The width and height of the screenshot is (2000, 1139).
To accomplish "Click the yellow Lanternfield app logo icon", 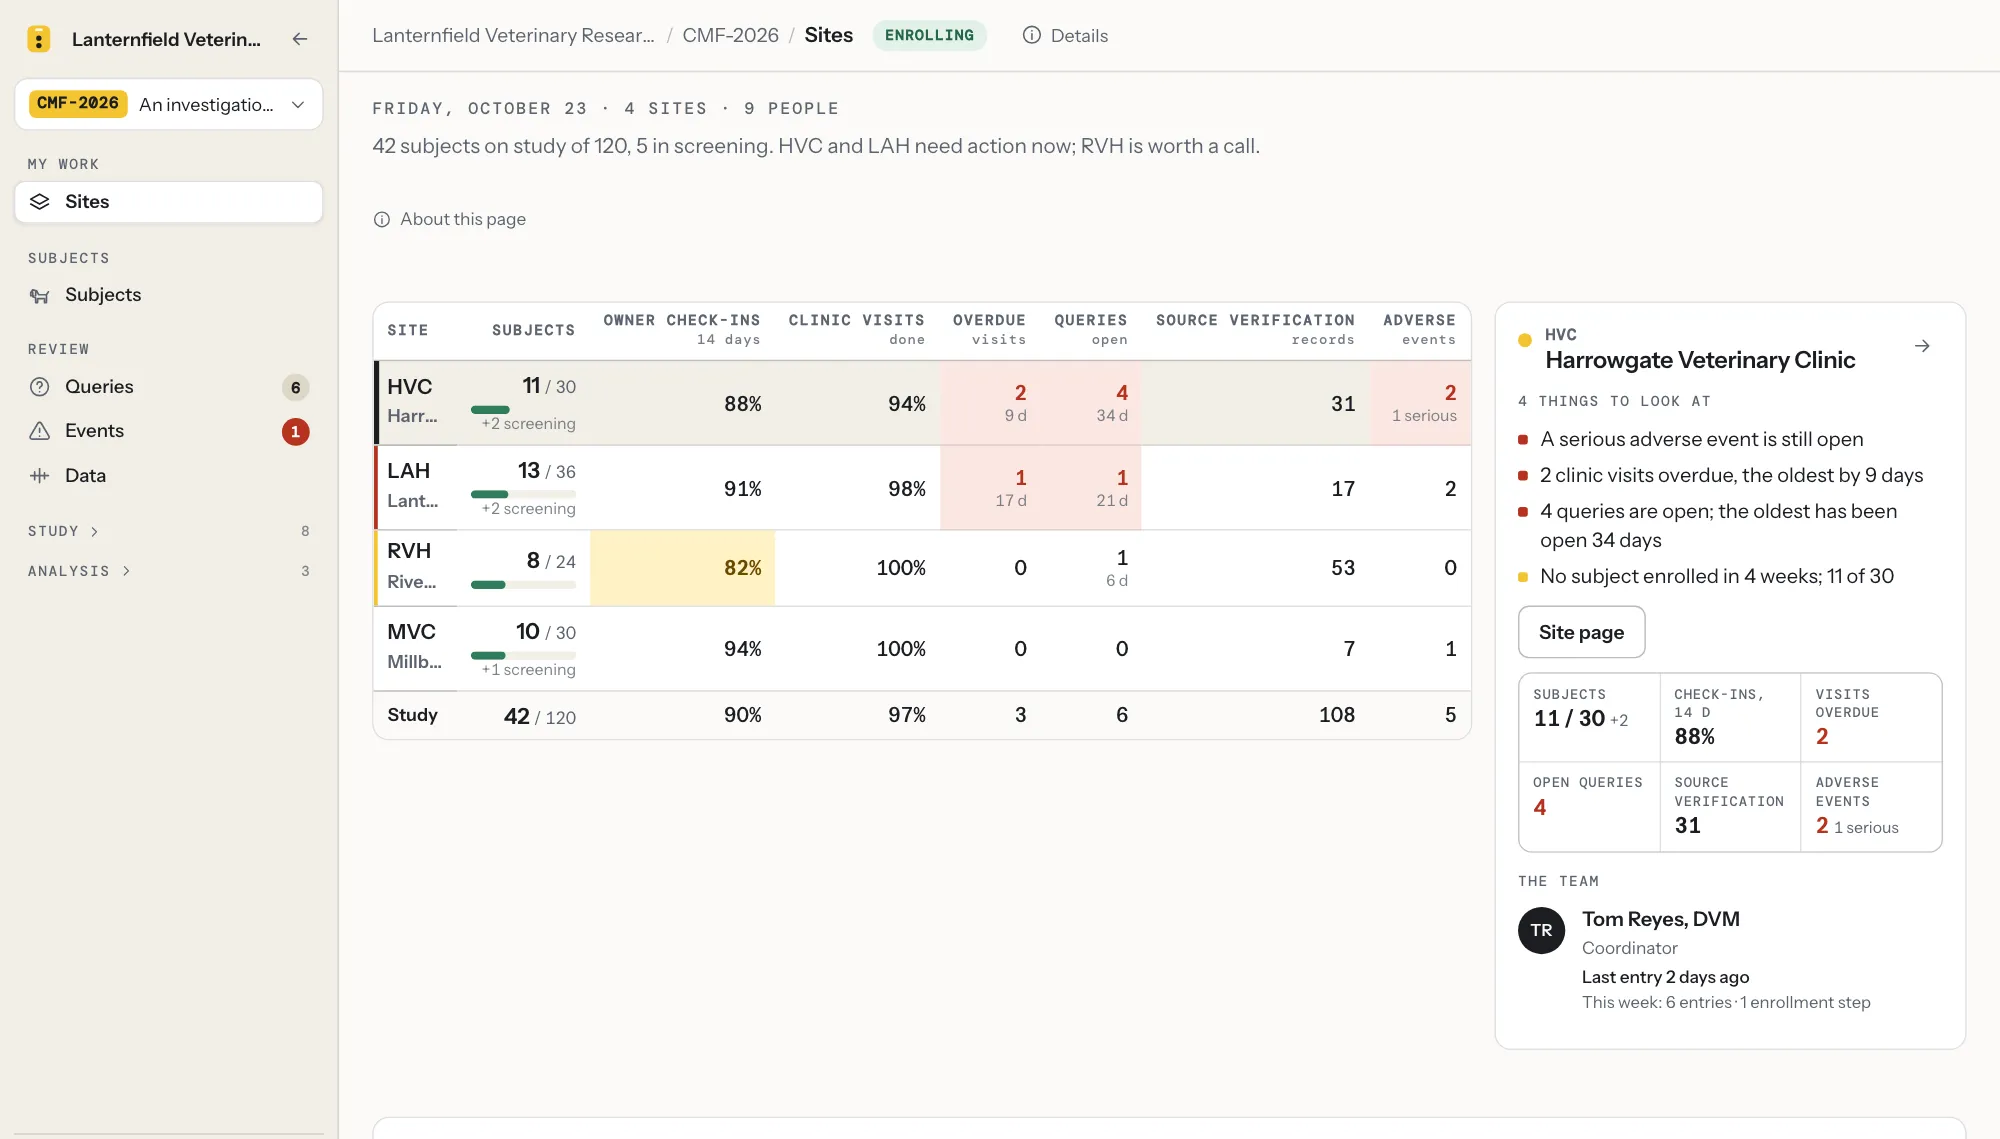I will click(x=38, y=39).
